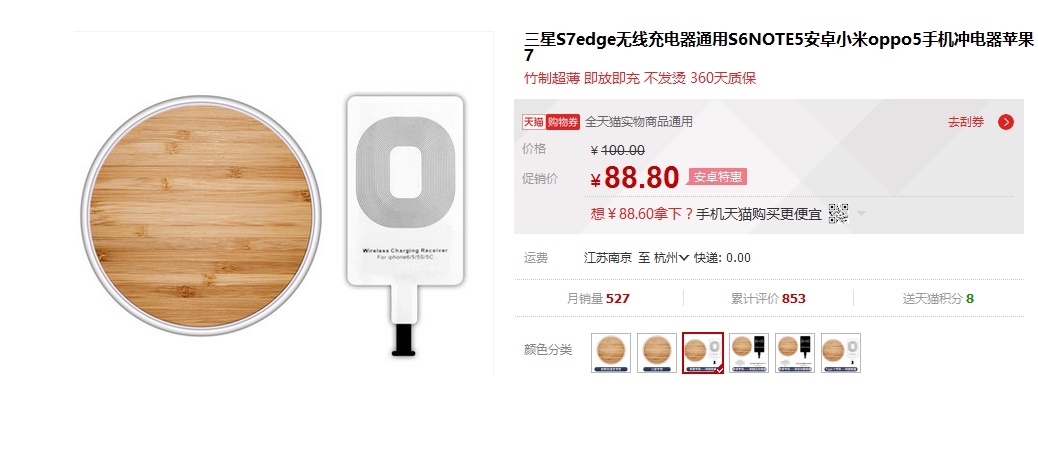Choose the last color option thumbnail

coord(841,353)
